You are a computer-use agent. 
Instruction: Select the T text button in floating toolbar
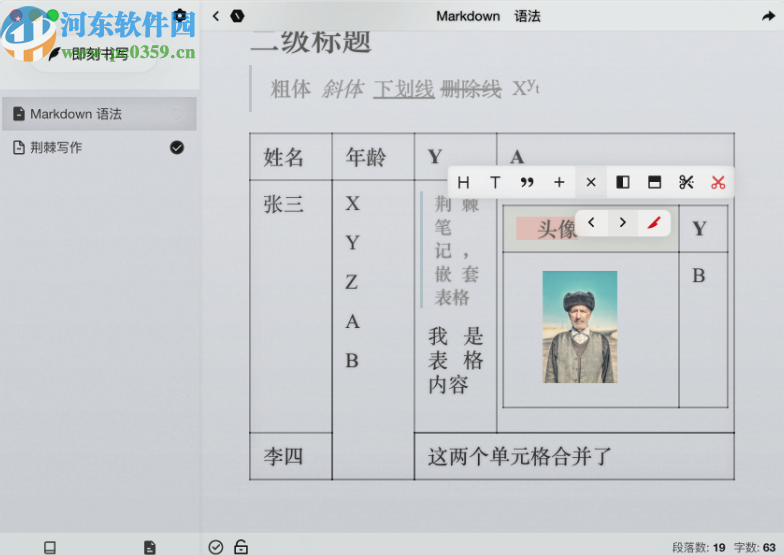(495, 182)
